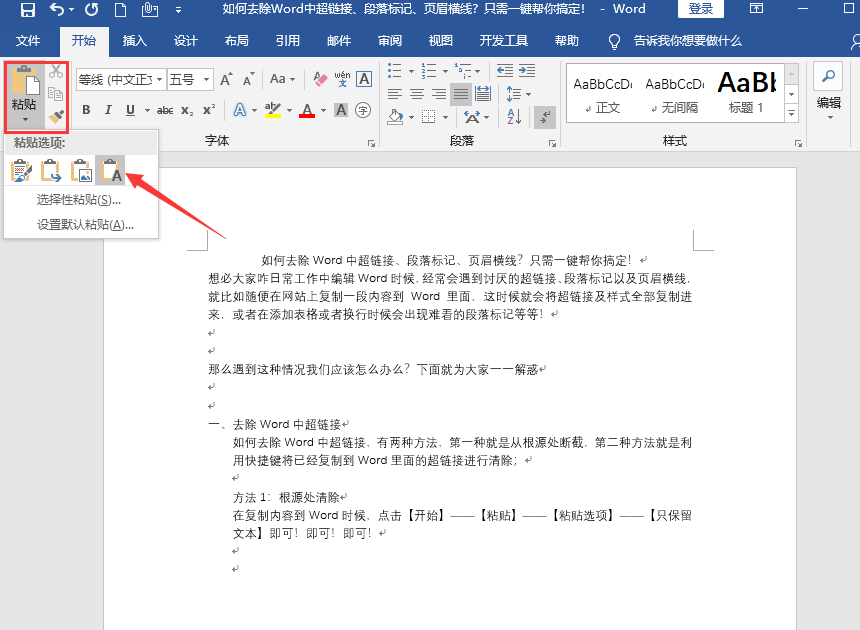Decrease indent icon

[x=505, y=70]
